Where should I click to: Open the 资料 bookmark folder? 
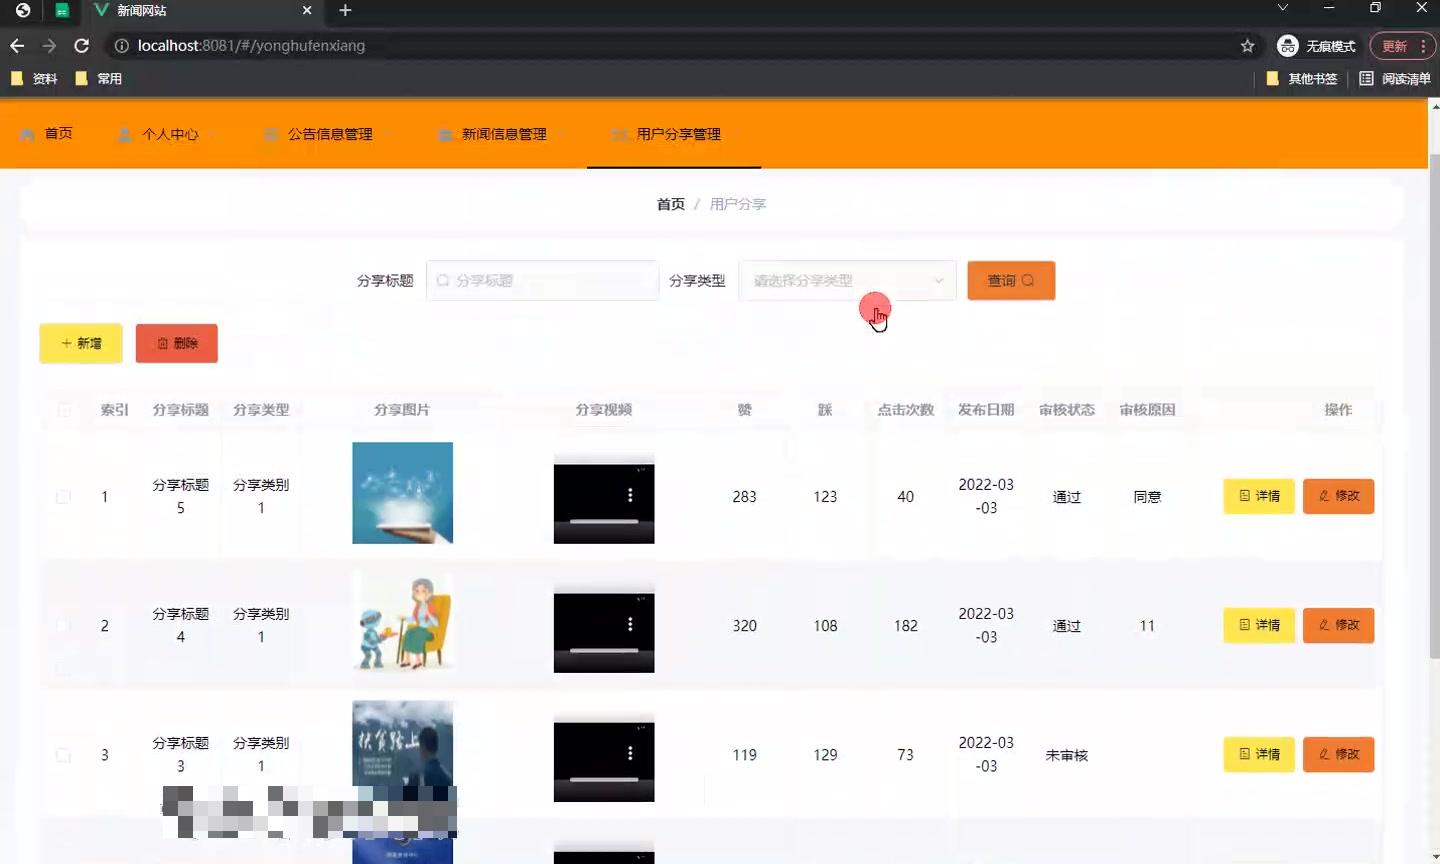pos(34,78)
